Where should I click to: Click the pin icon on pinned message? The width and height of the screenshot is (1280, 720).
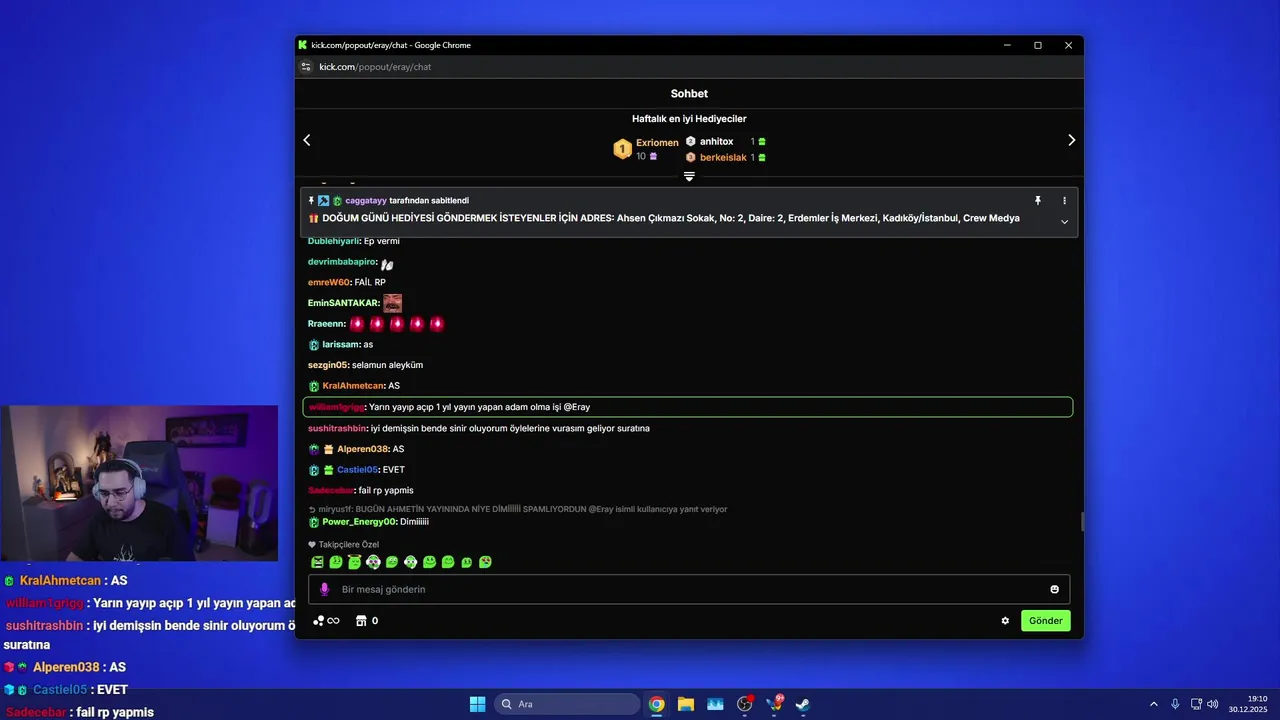click(1038, 201)
